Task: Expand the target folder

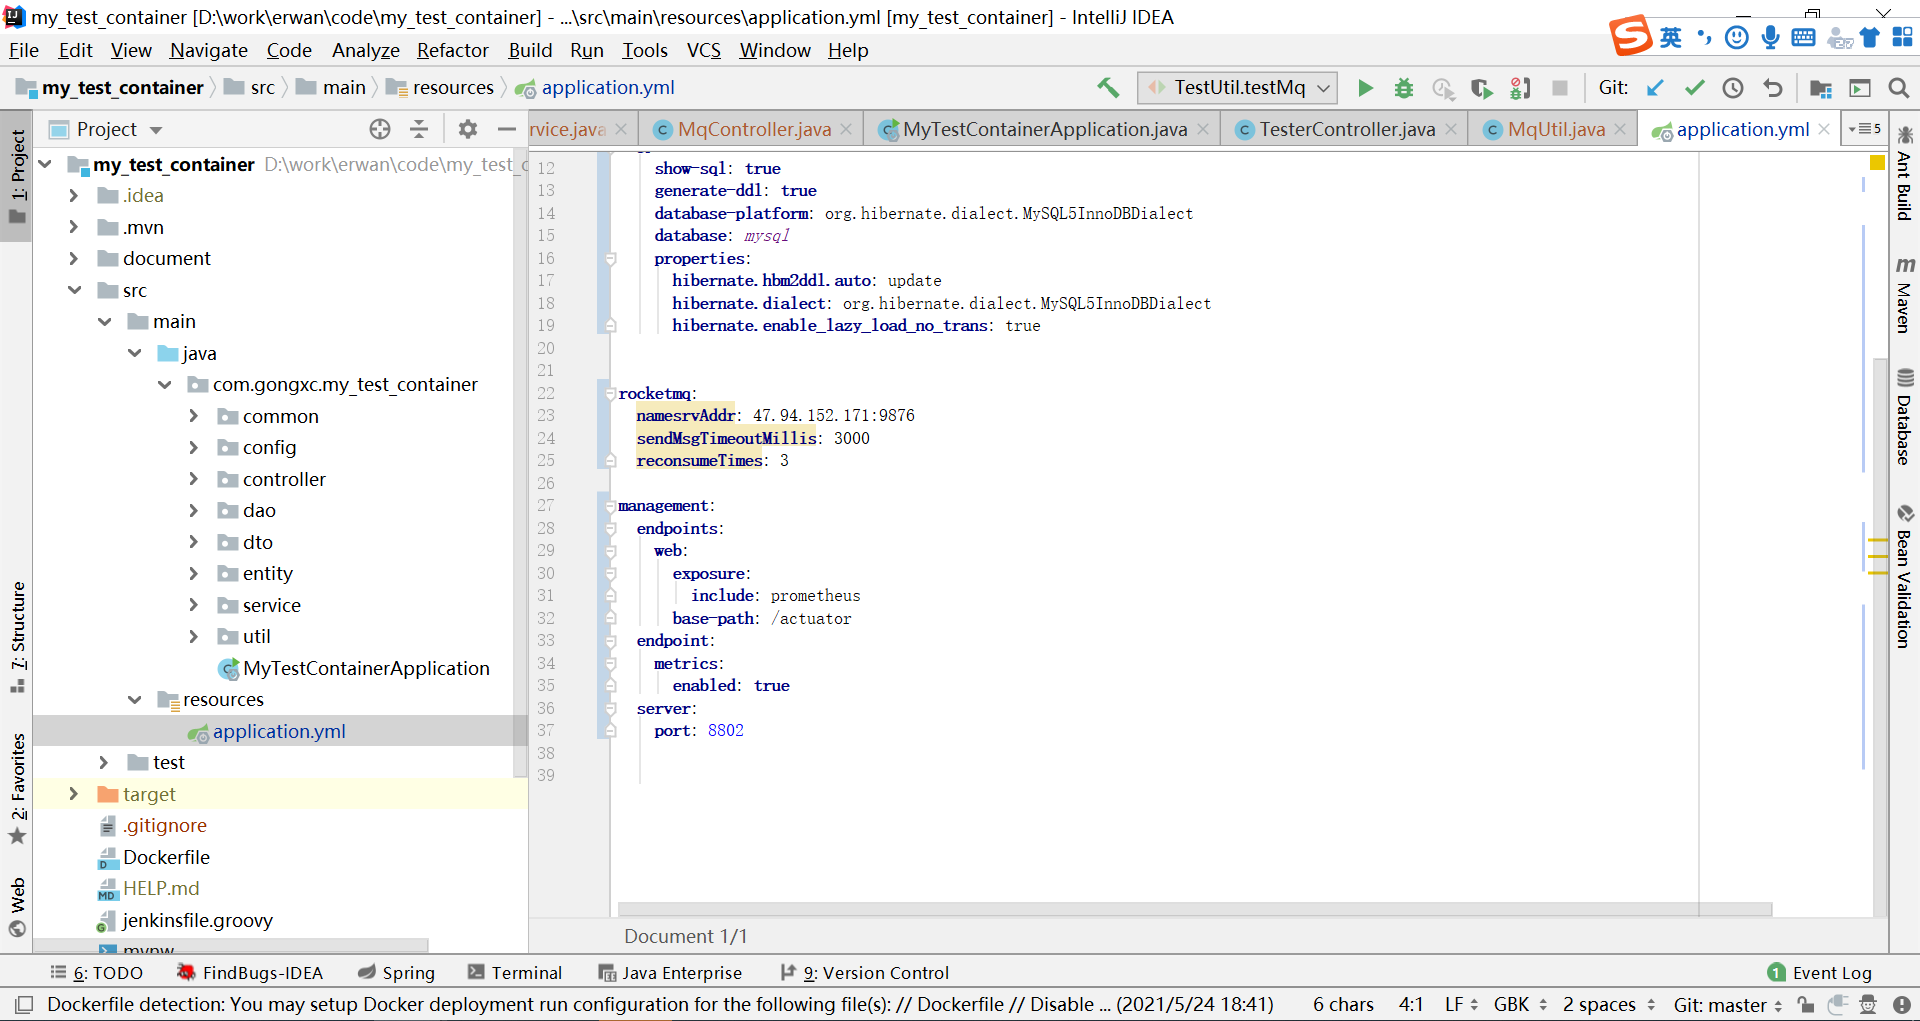Action: pos(73,794)
